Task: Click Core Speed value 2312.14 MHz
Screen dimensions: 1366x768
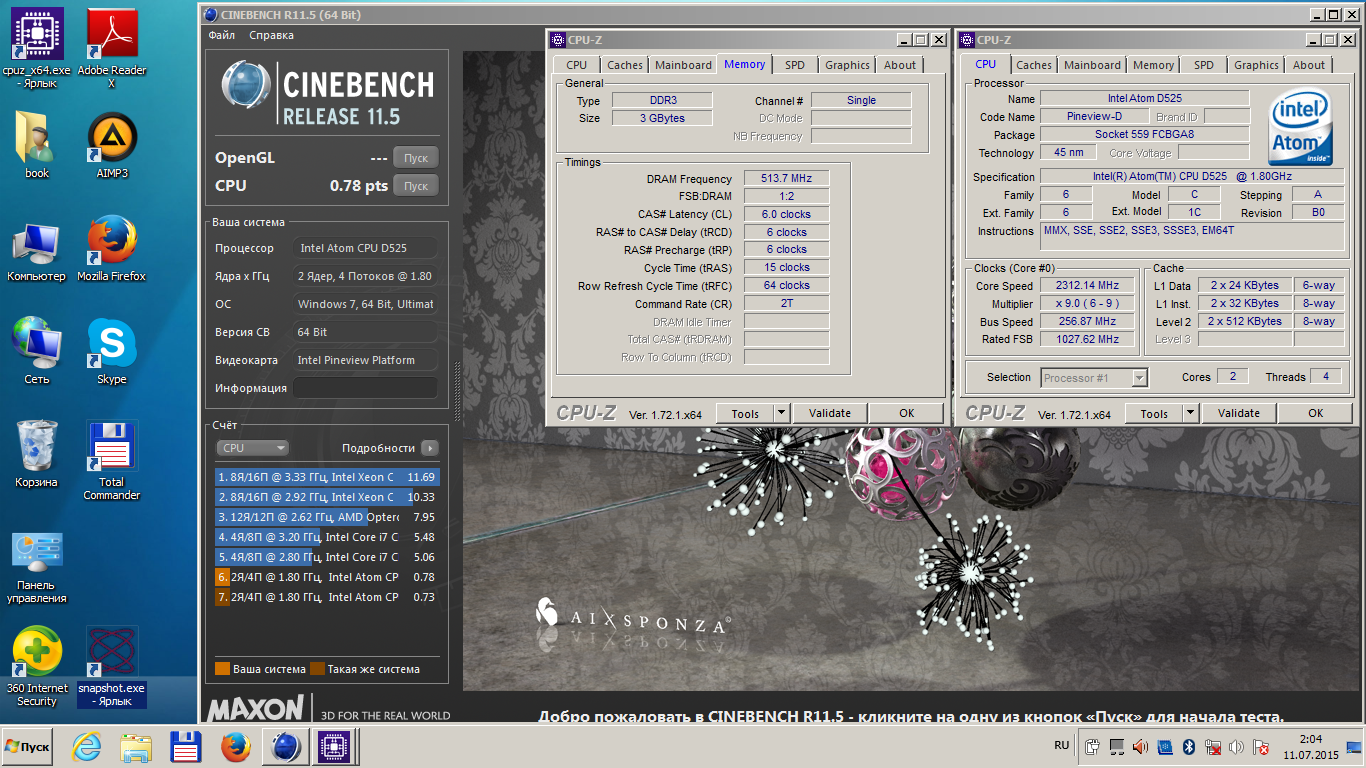Action: tap(1087, 286)
